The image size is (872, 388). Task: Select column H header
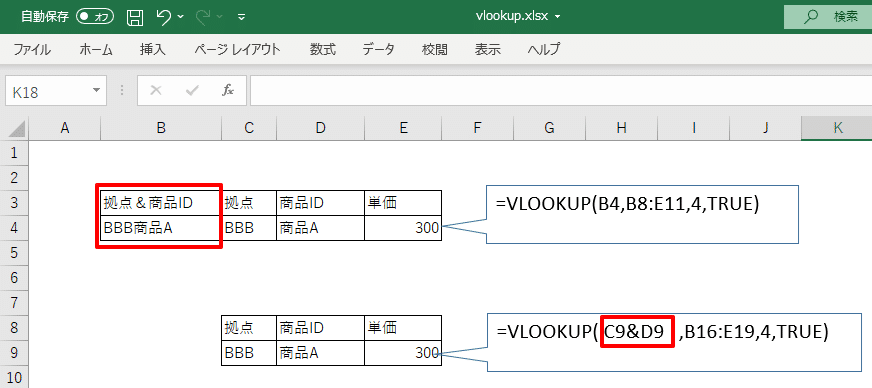[x=621, y=129]
